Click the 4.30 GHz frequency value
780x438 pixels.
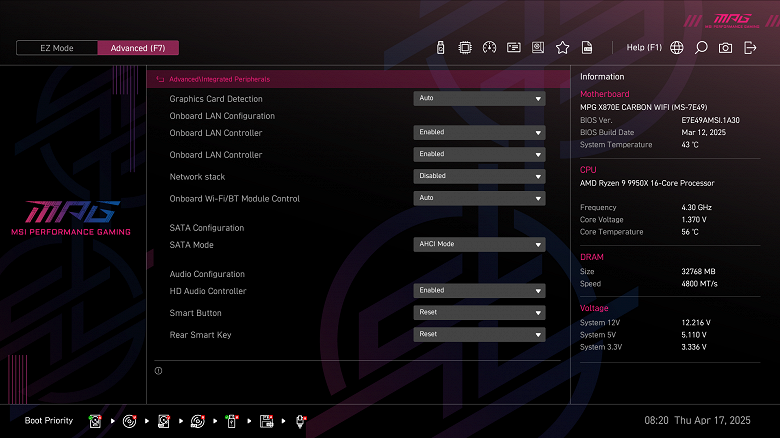click(696, 208)
